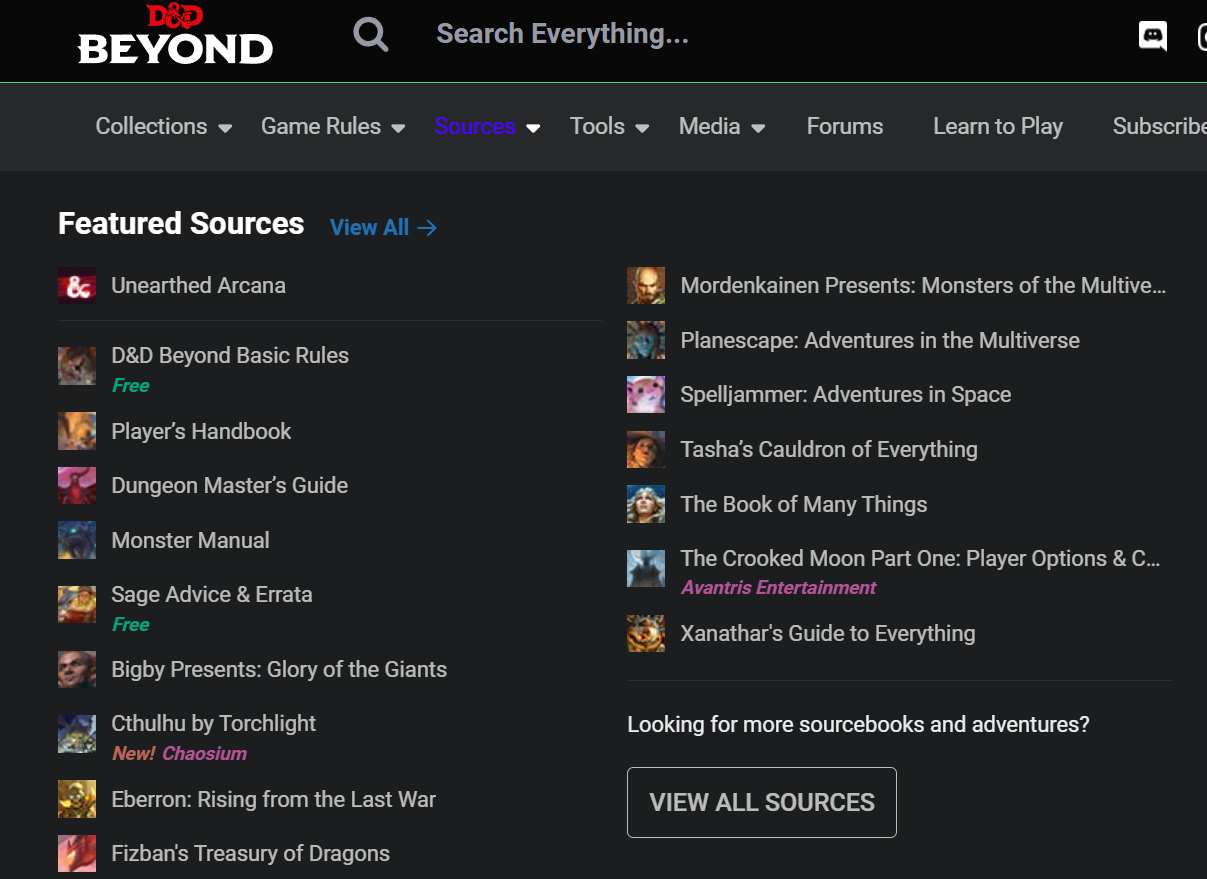
Task: Expand the Collections dropdown arrow
Action: click(225, 128)
